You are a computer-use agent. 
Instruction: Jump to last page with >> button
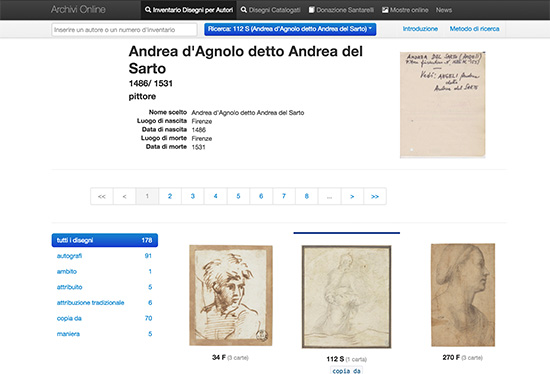(x=375, y=196)
